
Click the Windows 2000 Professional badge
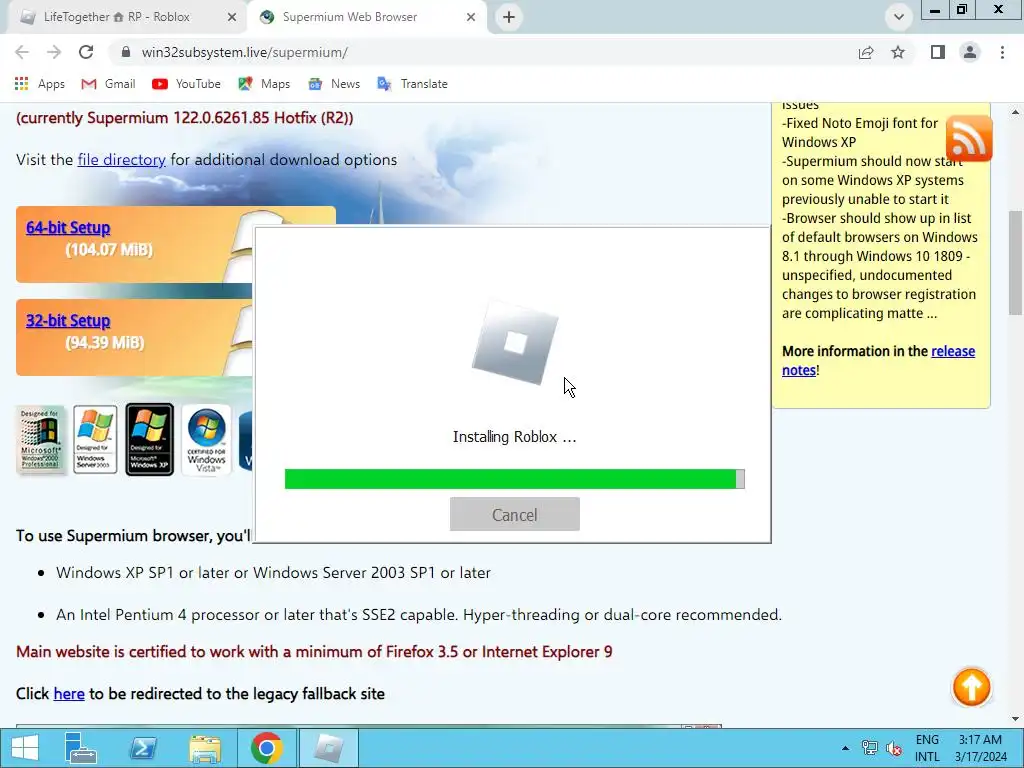(x=40, y=439)
